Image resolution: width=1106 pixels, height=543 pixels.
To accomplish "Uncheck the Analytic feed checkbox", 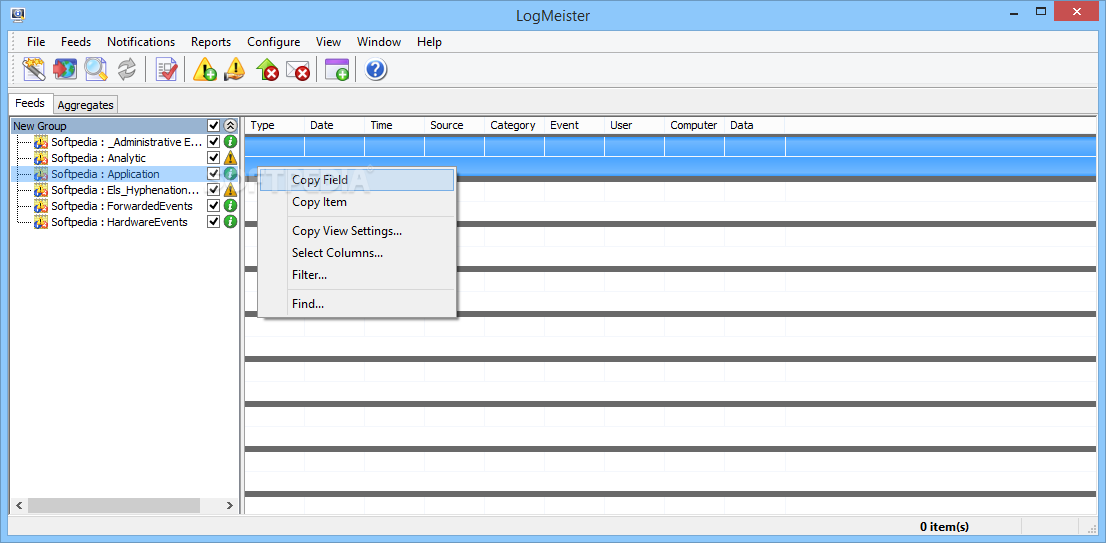I will (214, 158).
